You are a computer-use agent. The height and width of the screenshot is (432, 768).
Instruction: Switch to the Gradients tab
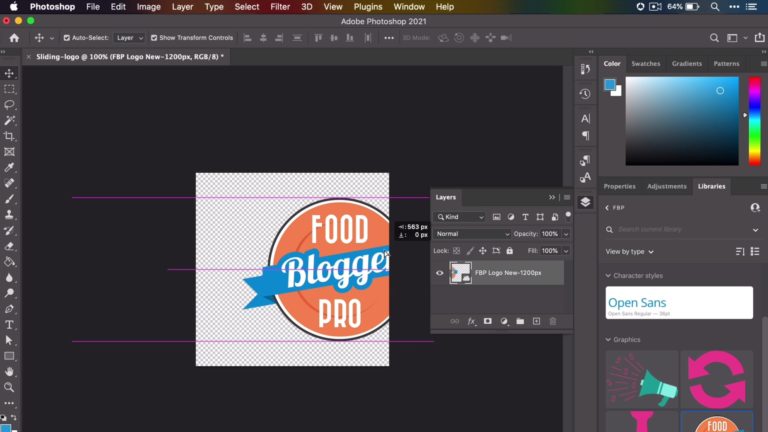pos(687,64)
